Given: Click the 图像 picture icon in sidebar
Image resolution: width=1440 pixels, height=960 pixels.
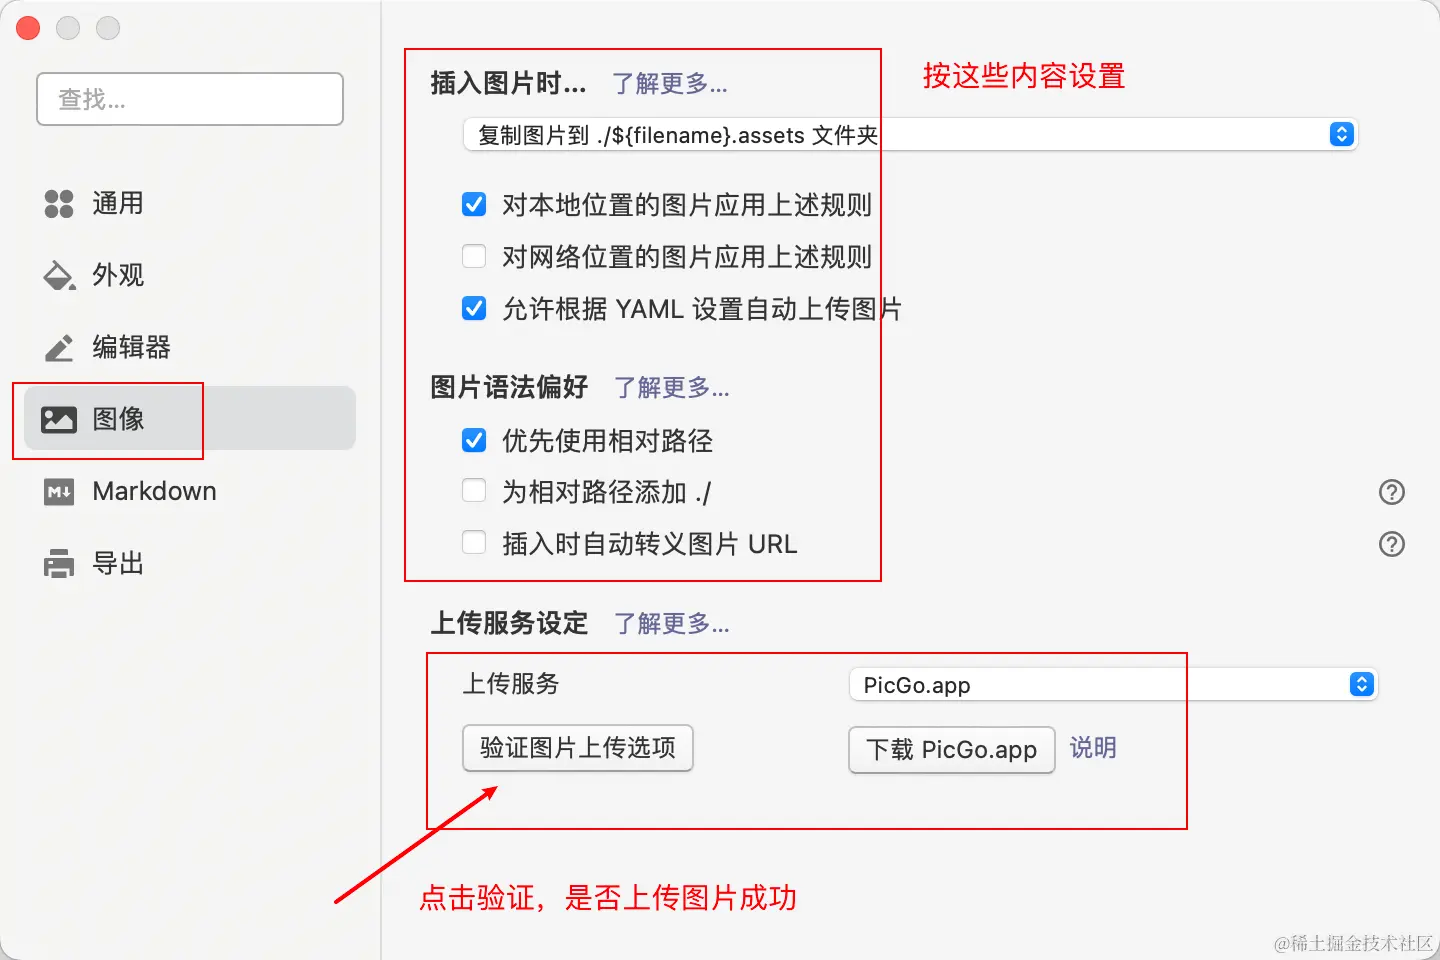Looking at the screenshot, I should [59, 419].
